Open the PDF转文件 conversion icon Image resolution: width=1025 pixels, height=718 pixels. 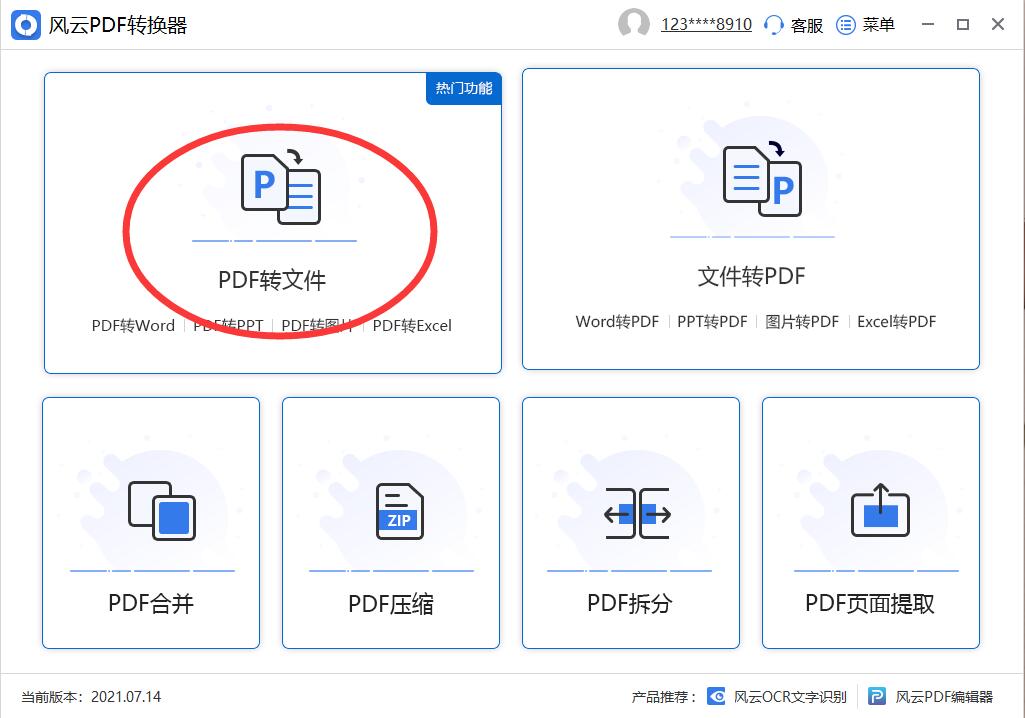(x=281, y=187)
